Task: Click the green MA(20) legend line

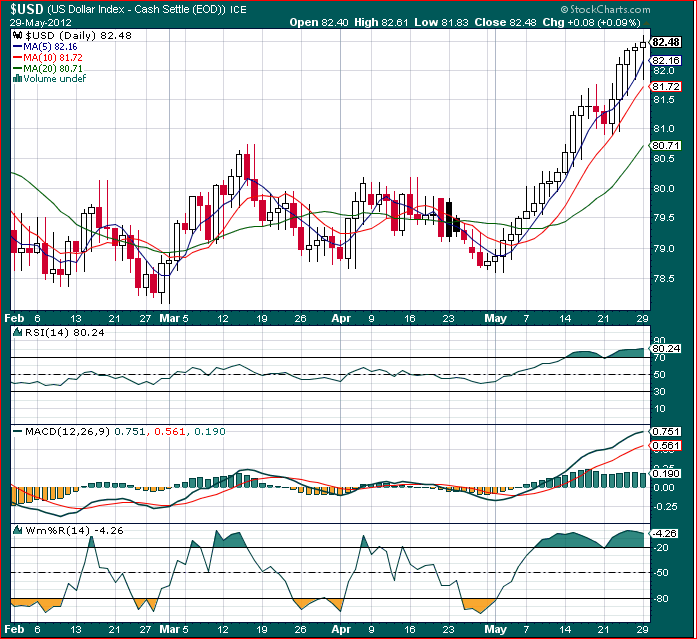Action: coord(18,68)
